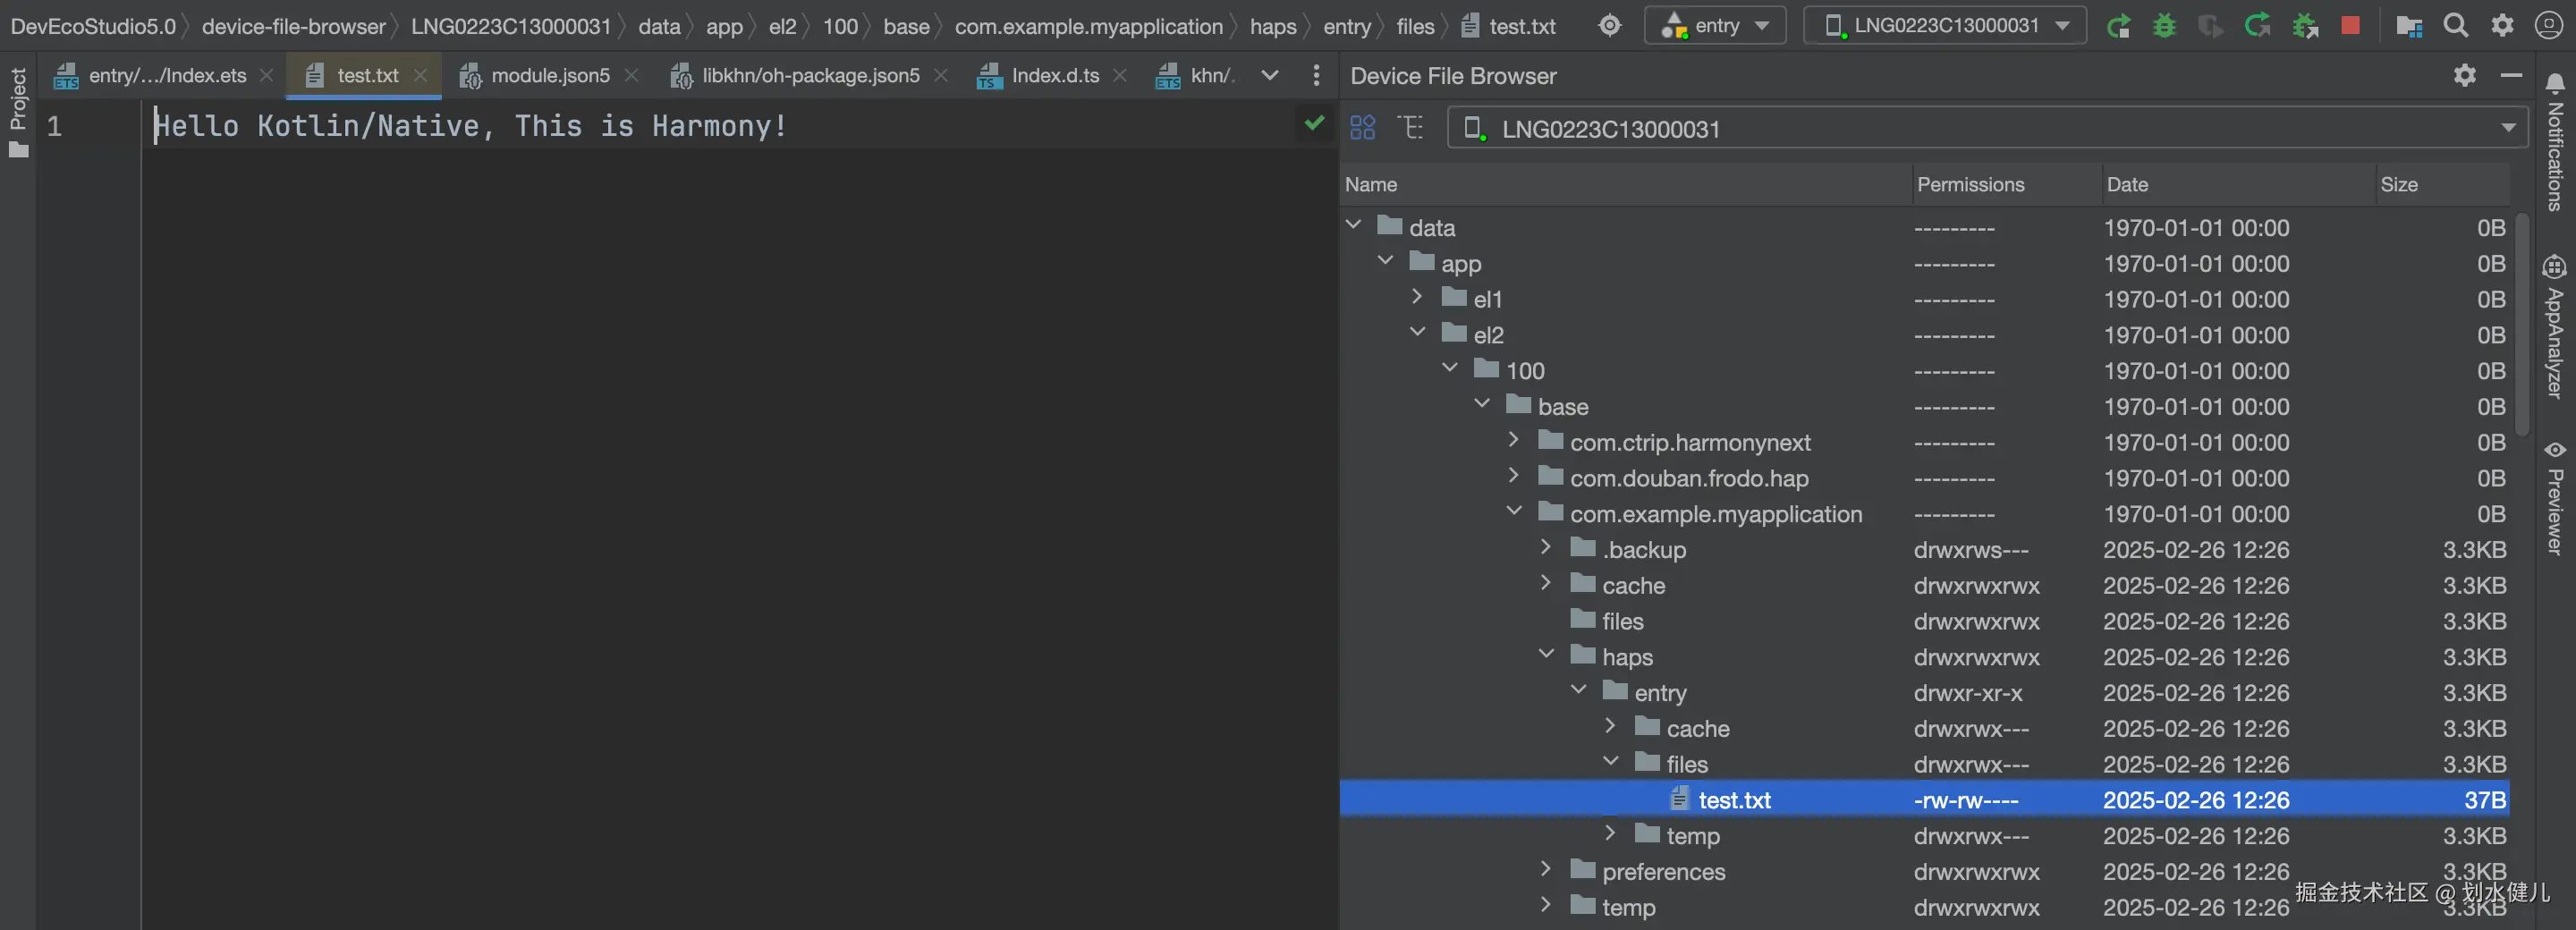Click the grid view icon in file browser
This screenshot has height=930, width=2576.
tap(1363, 128)
